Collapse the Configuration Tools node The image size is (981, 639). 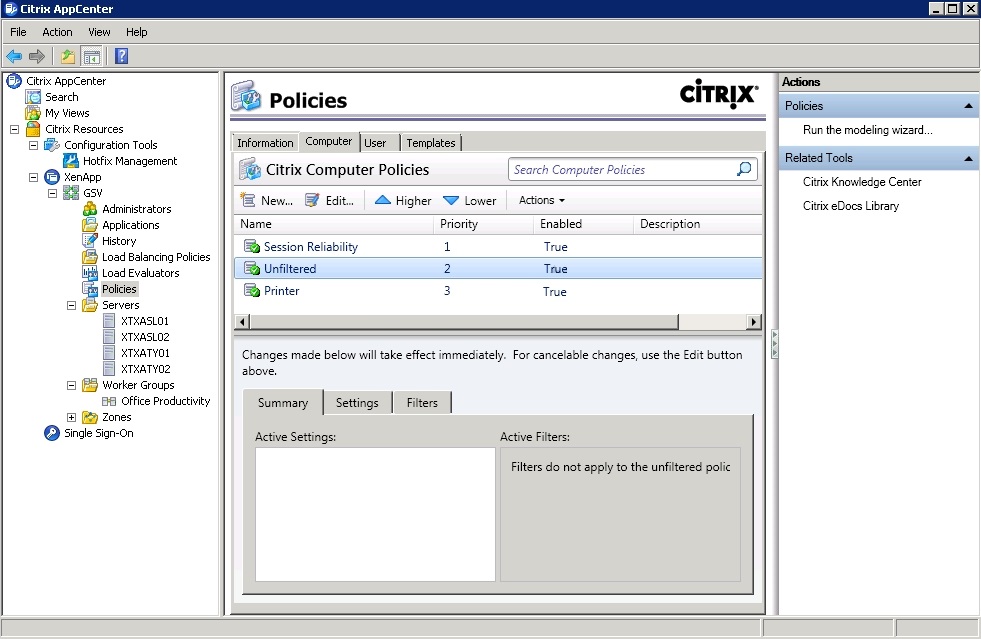[x=34, y=145]
